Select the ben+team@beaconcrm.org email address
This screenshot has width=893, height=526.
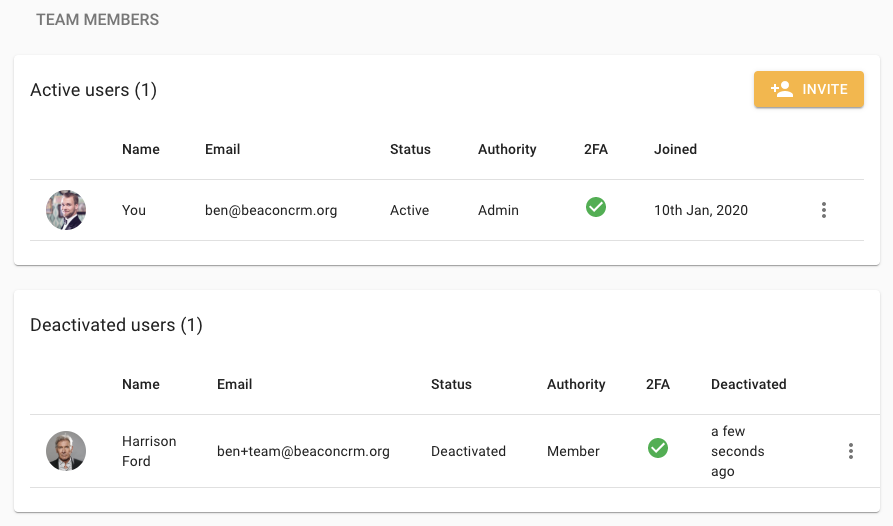coord(303,451)
